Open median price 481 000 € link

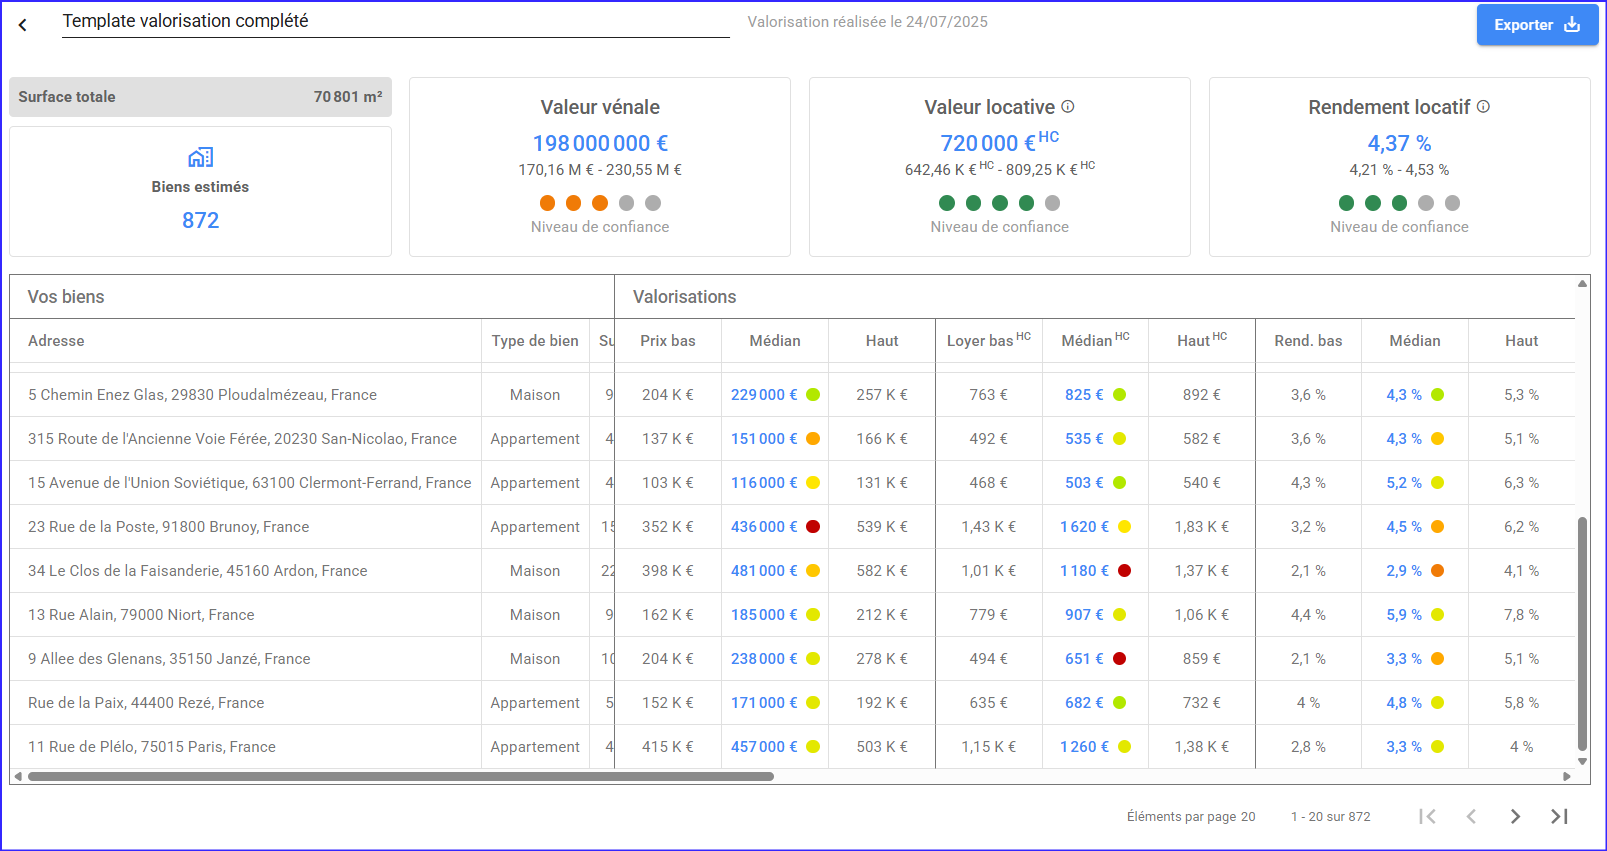coord(764,571)
